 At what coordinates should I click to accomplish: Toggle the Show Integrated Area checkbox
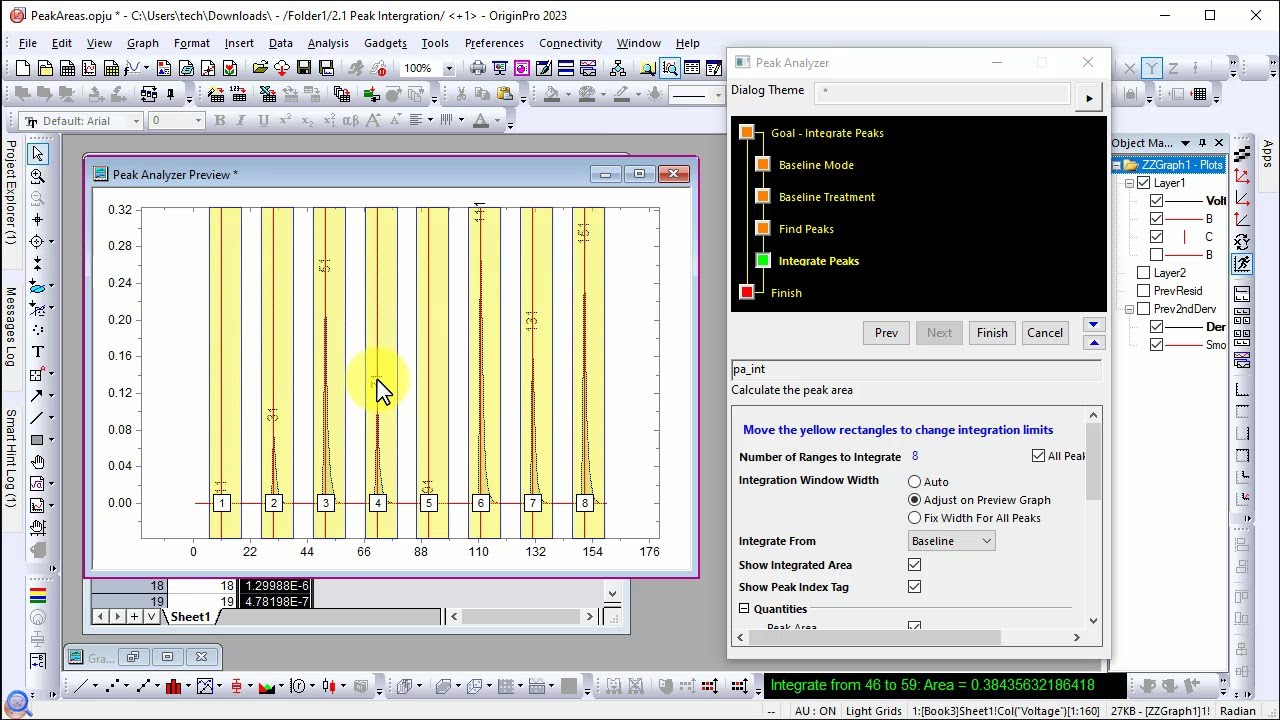tap(914, 565)
